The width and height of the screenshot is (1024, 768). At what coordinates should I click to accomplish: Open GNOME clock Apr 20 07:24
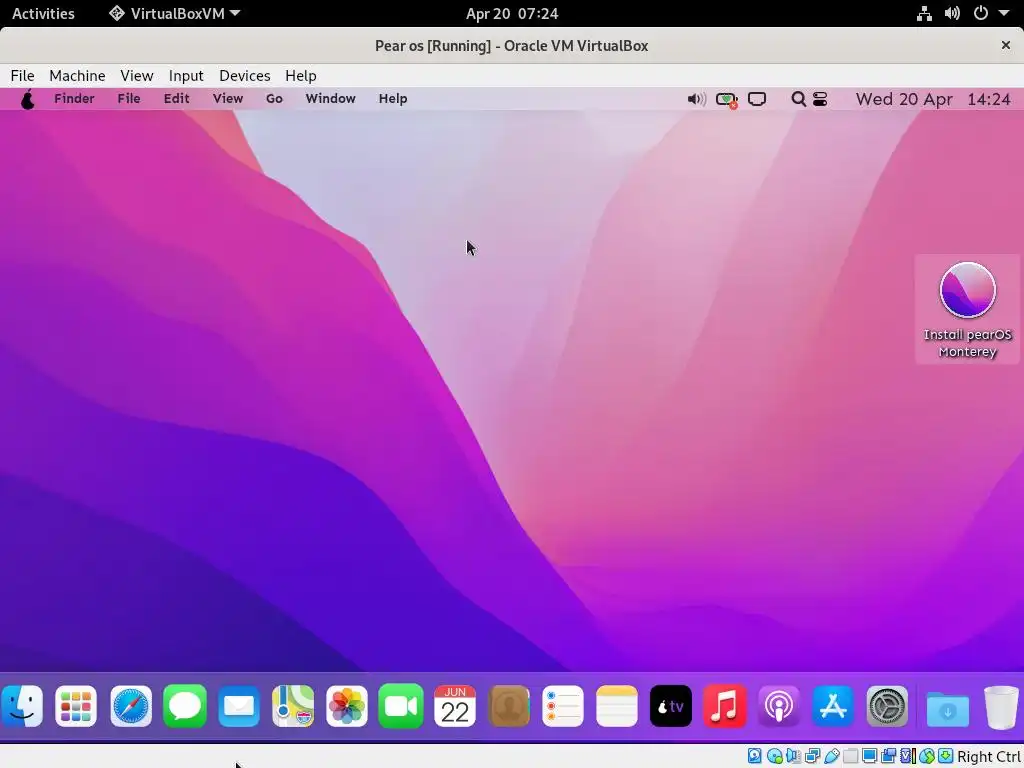pos(512,14)
